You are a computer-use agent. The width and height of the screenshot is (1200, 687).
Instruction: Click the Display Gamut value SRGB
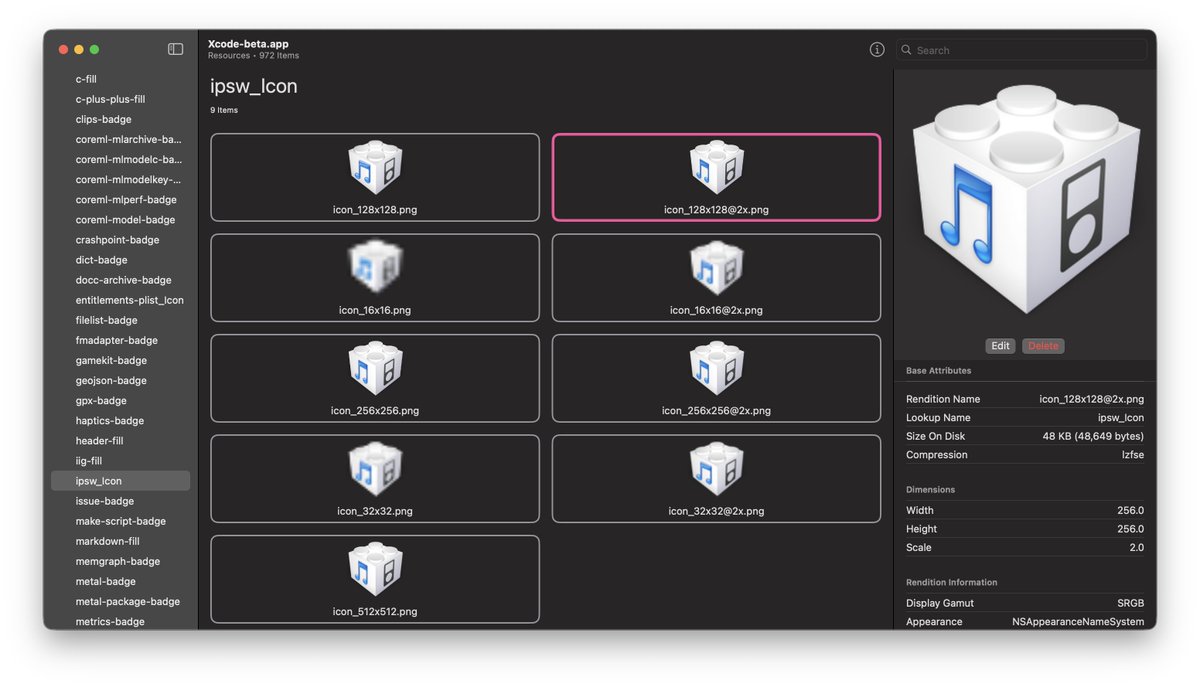1130,603
